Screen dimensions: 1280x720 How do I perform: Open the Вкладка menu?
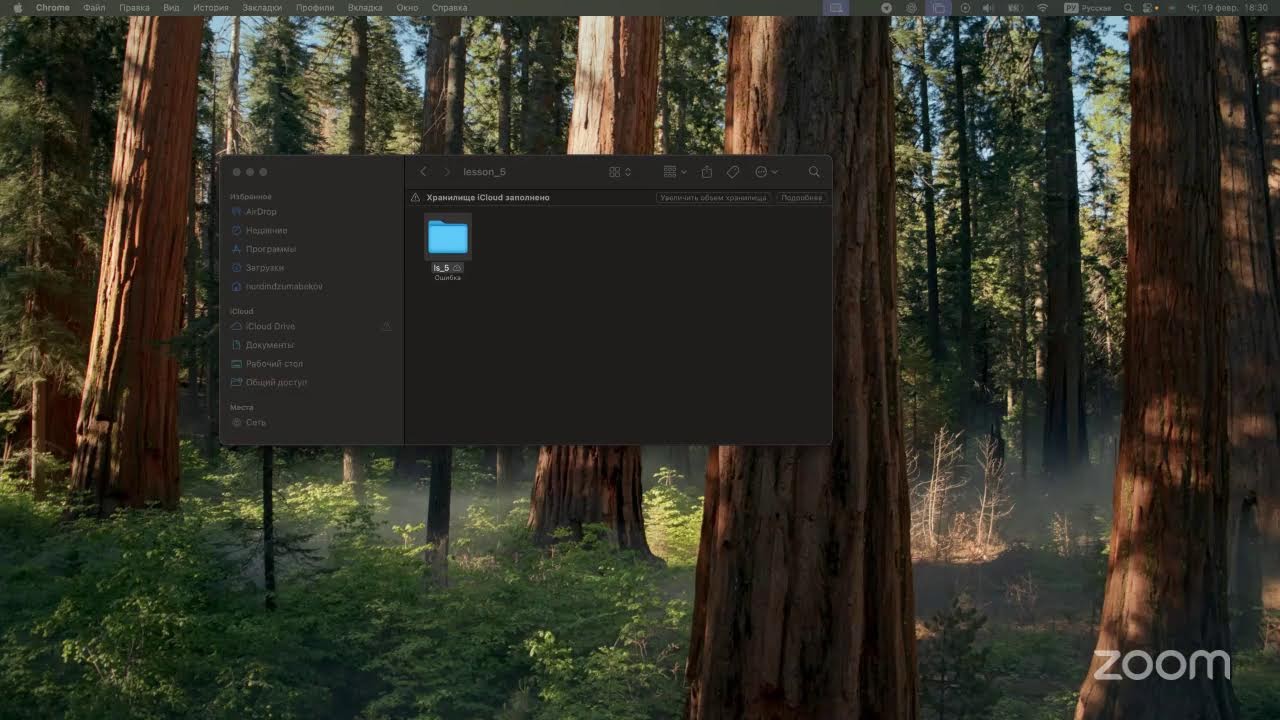[x=365, y=8]
